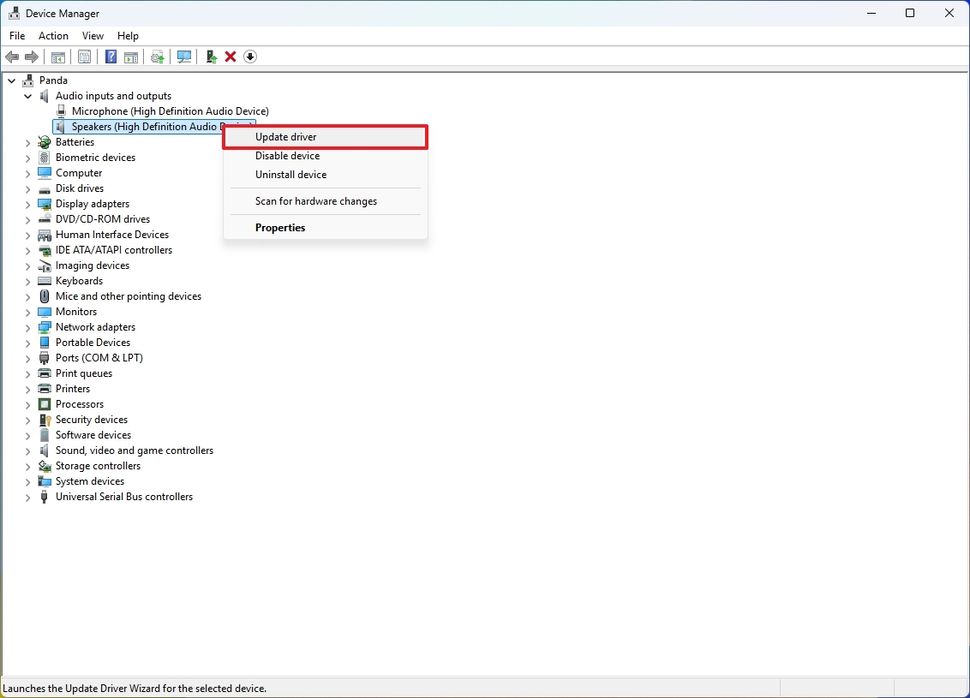The width and height of the screenshot is (970, 698).
Task: Select the Panda computer root node
Action: click(53, 80)
